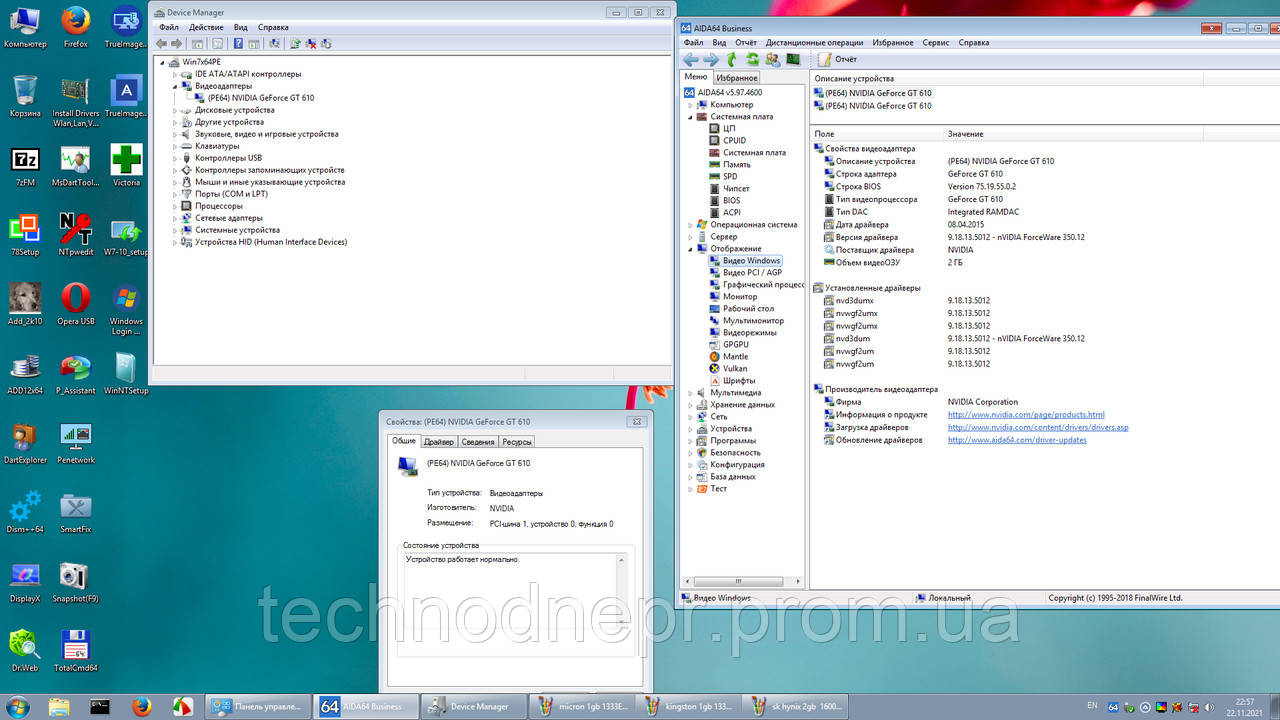The image size is (1280, 720).
Task: Click AIDA64 toolbar forward arrow
Action: (x=711, y=60)
